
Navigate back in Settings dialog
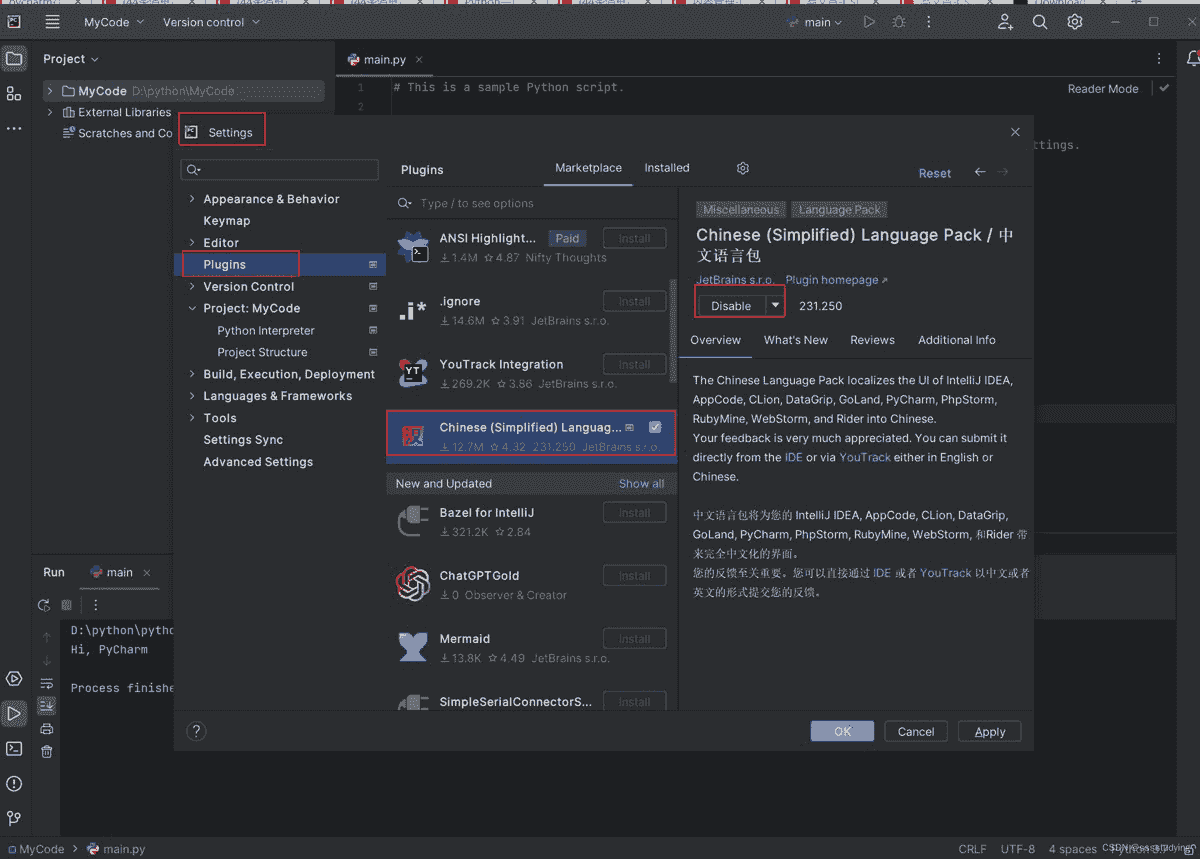[x=980, y=172]
